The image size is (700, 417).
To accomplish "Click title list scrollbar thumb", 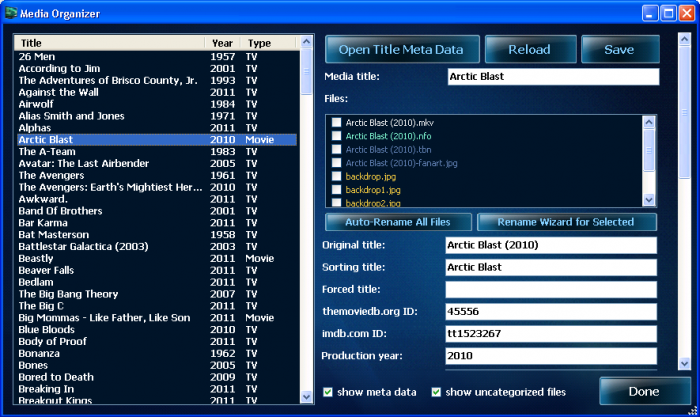I will pyautogui.click(x=306, y=71).
